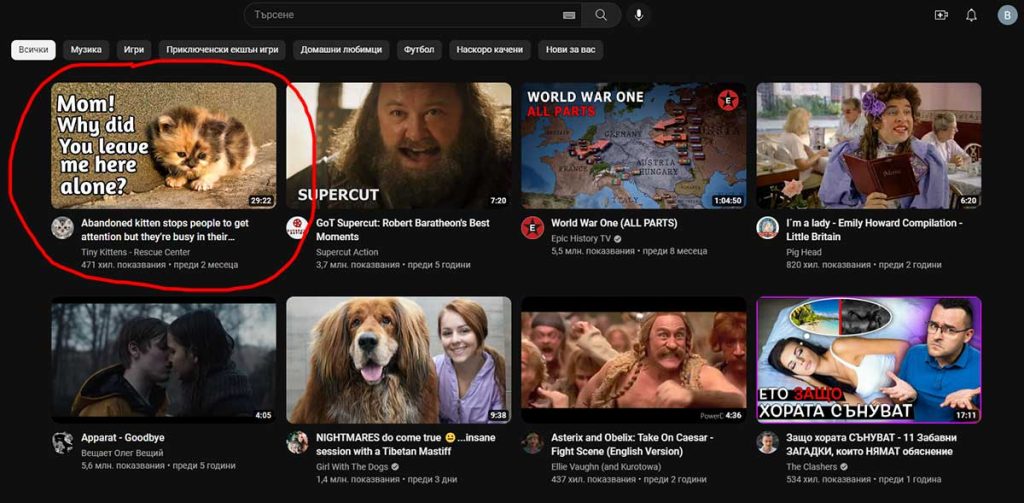Activate voice search microphone icon

(638, 15)
